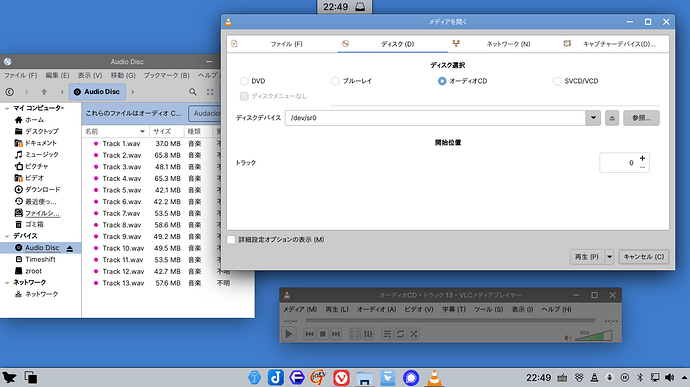Click the system tray volume icon
The image size is (690, 387).
[x=669, y=377]
